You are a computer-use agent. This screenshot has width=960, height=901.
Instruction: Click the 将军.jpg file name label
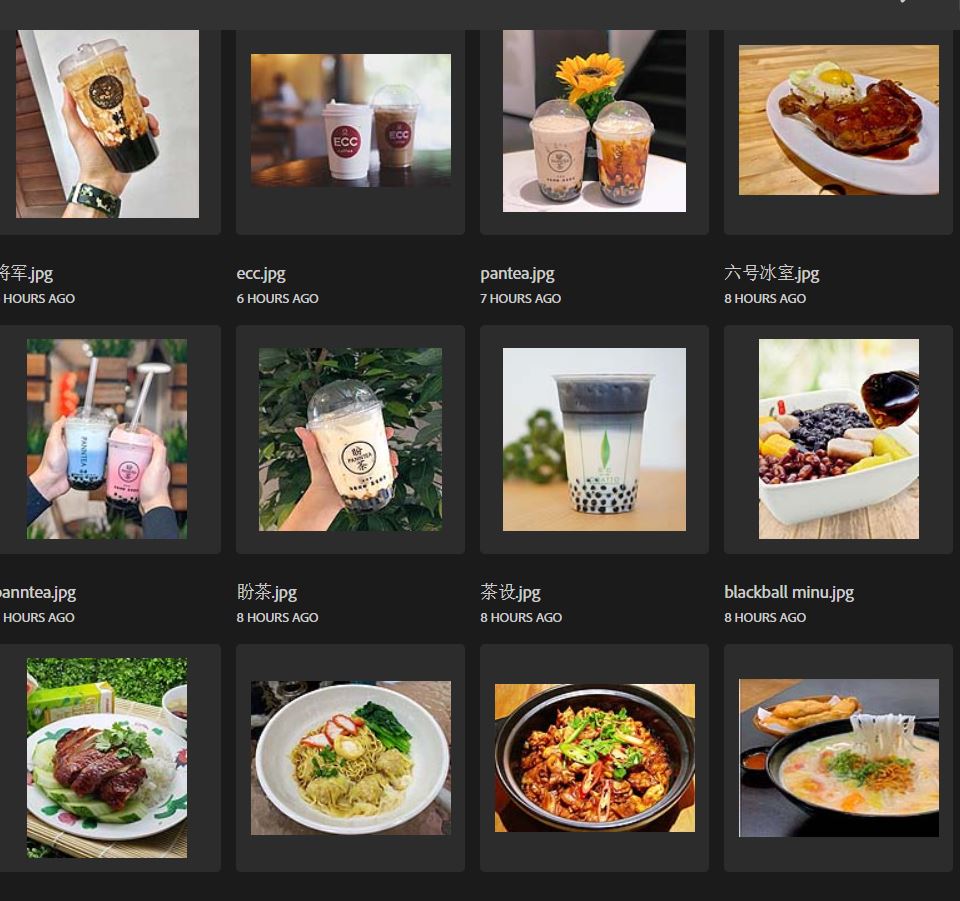26,273
